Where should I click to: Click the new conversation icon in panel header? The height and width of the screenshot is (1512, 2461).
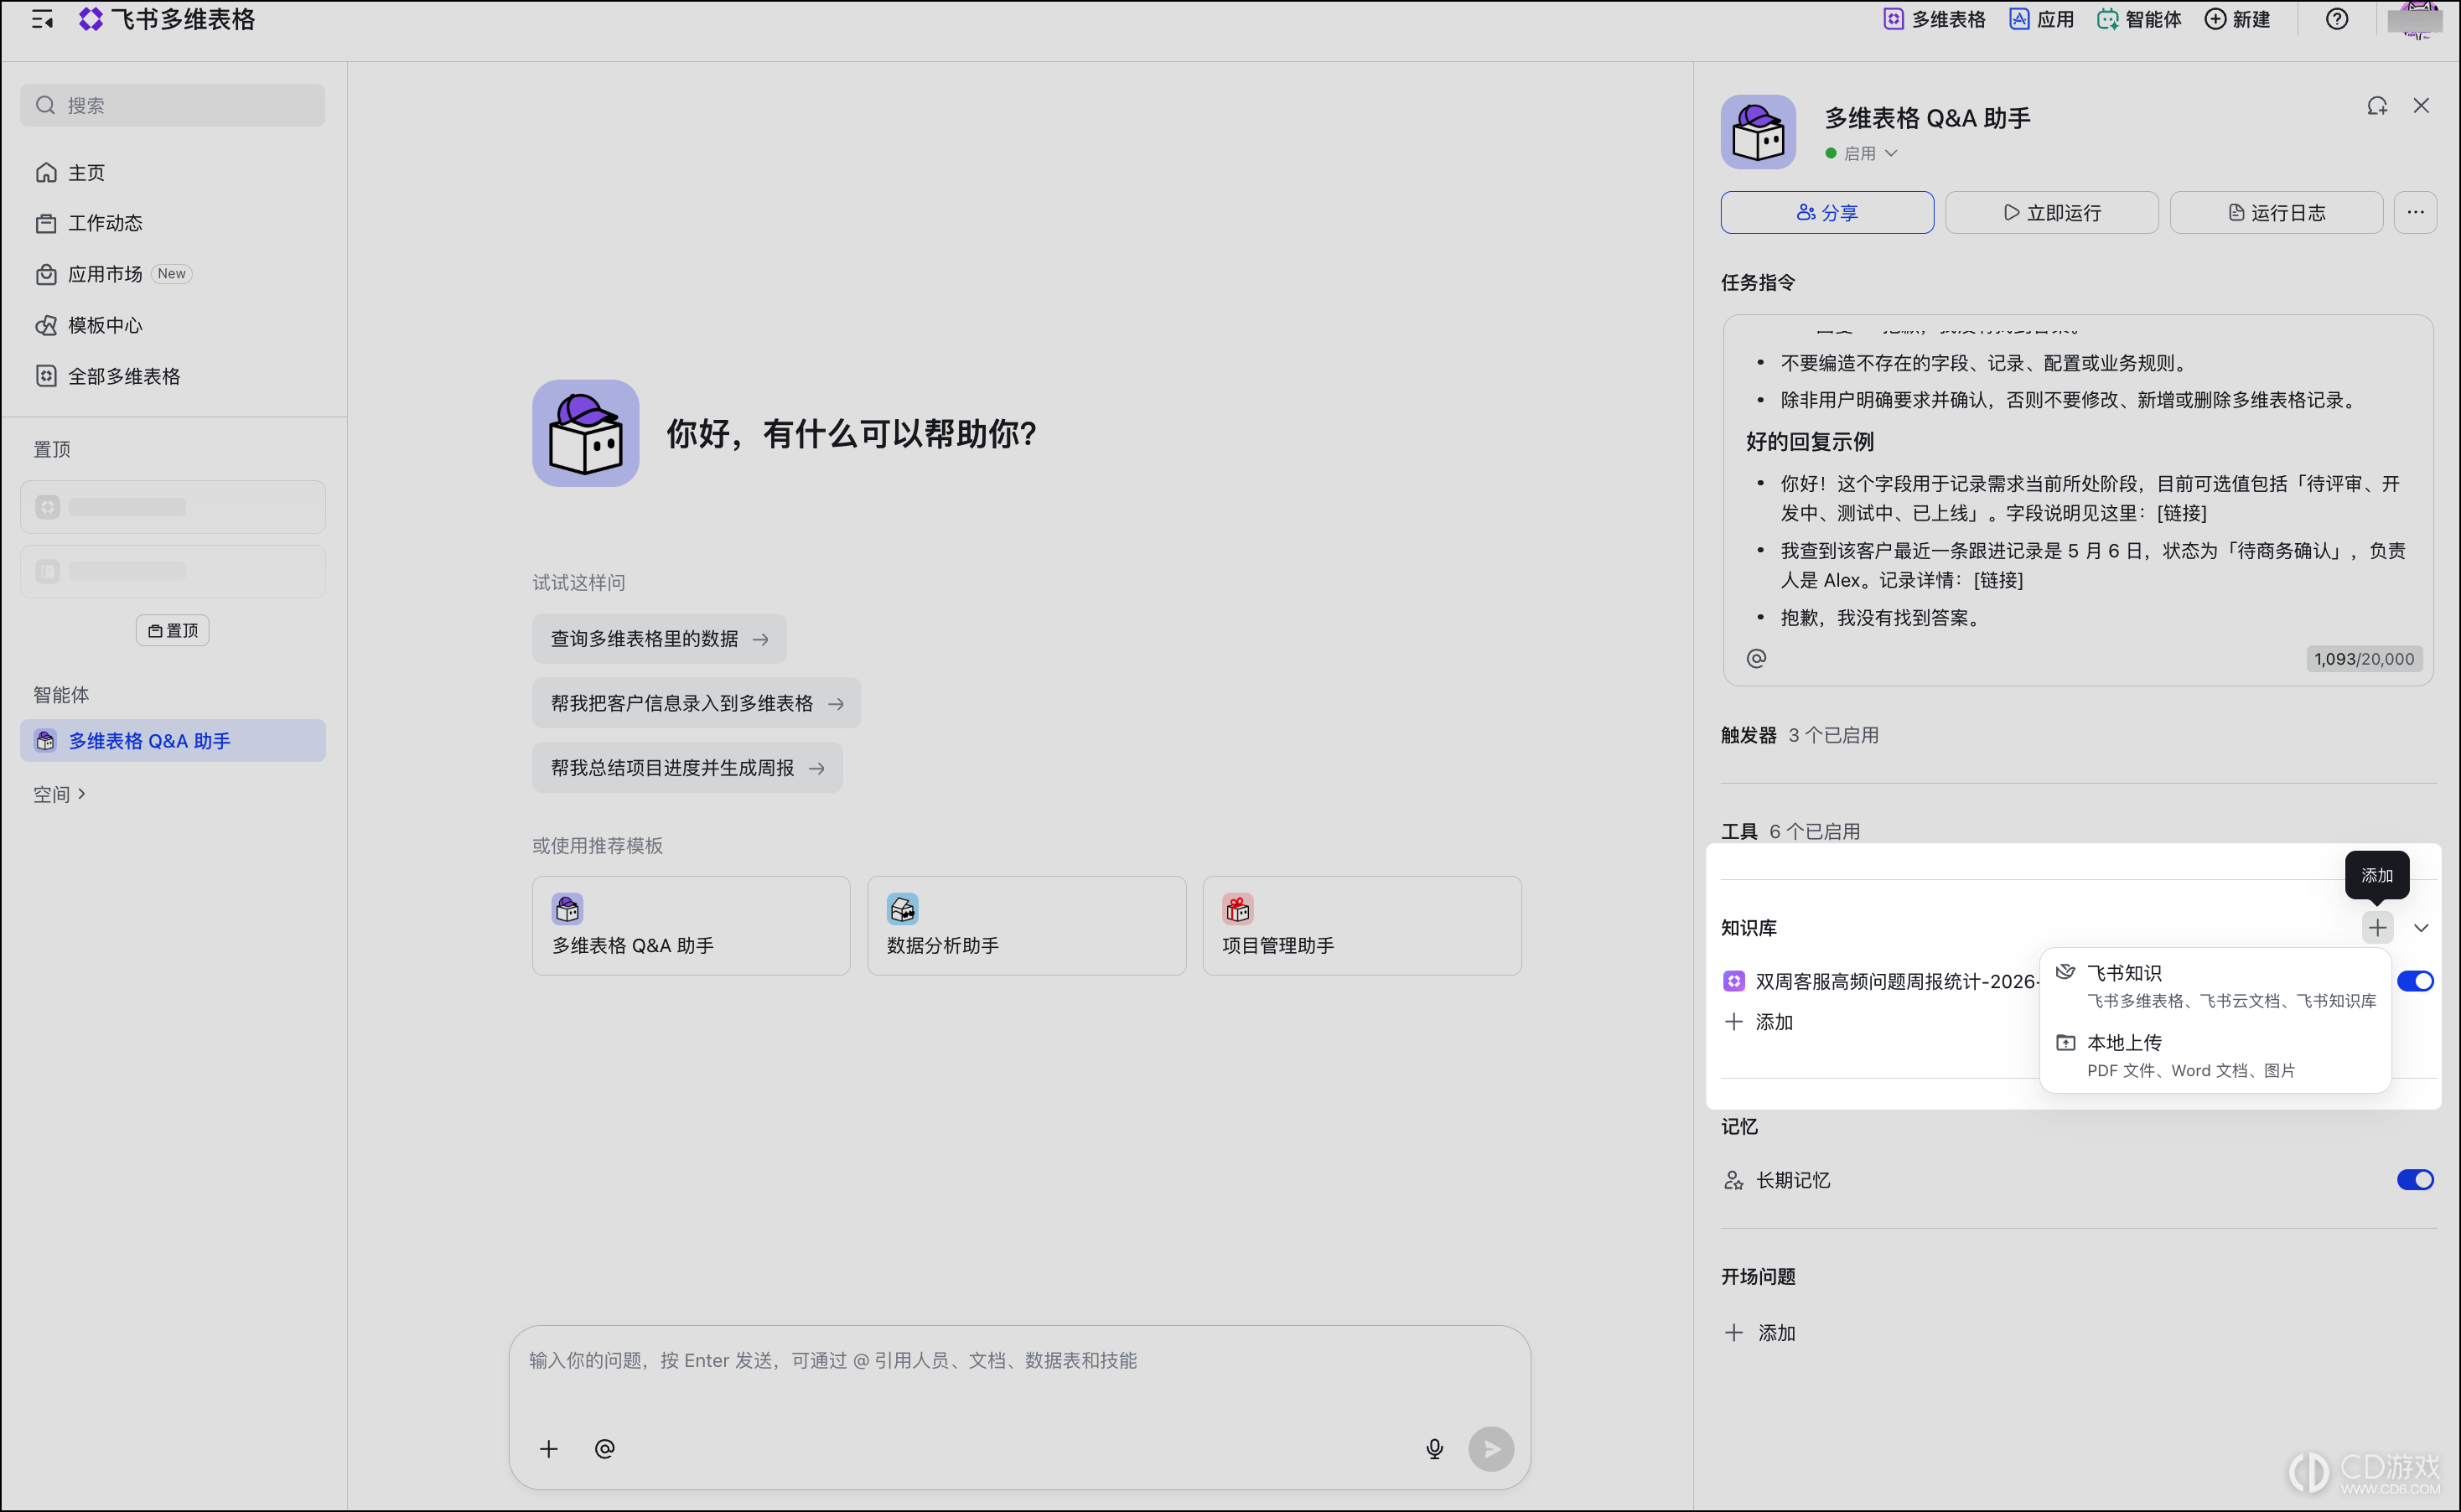[x=2377, y=106]
